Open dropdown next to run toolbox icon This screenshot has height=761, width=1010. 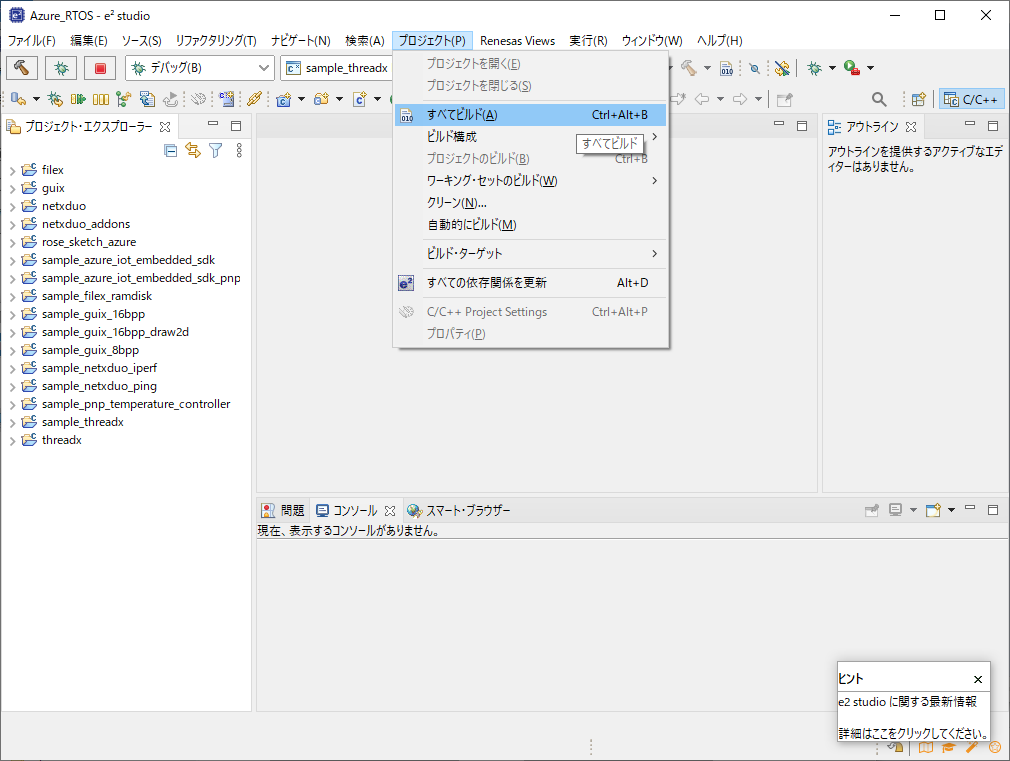click(x=870, y=68)
